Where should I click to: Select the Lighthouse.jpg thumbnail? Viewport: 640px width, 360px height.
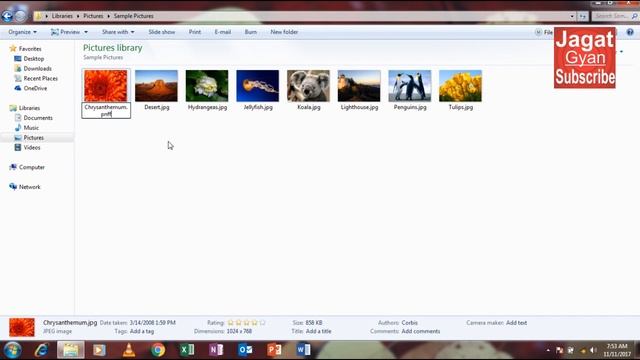pyautogui.click(x=359, y=86)
